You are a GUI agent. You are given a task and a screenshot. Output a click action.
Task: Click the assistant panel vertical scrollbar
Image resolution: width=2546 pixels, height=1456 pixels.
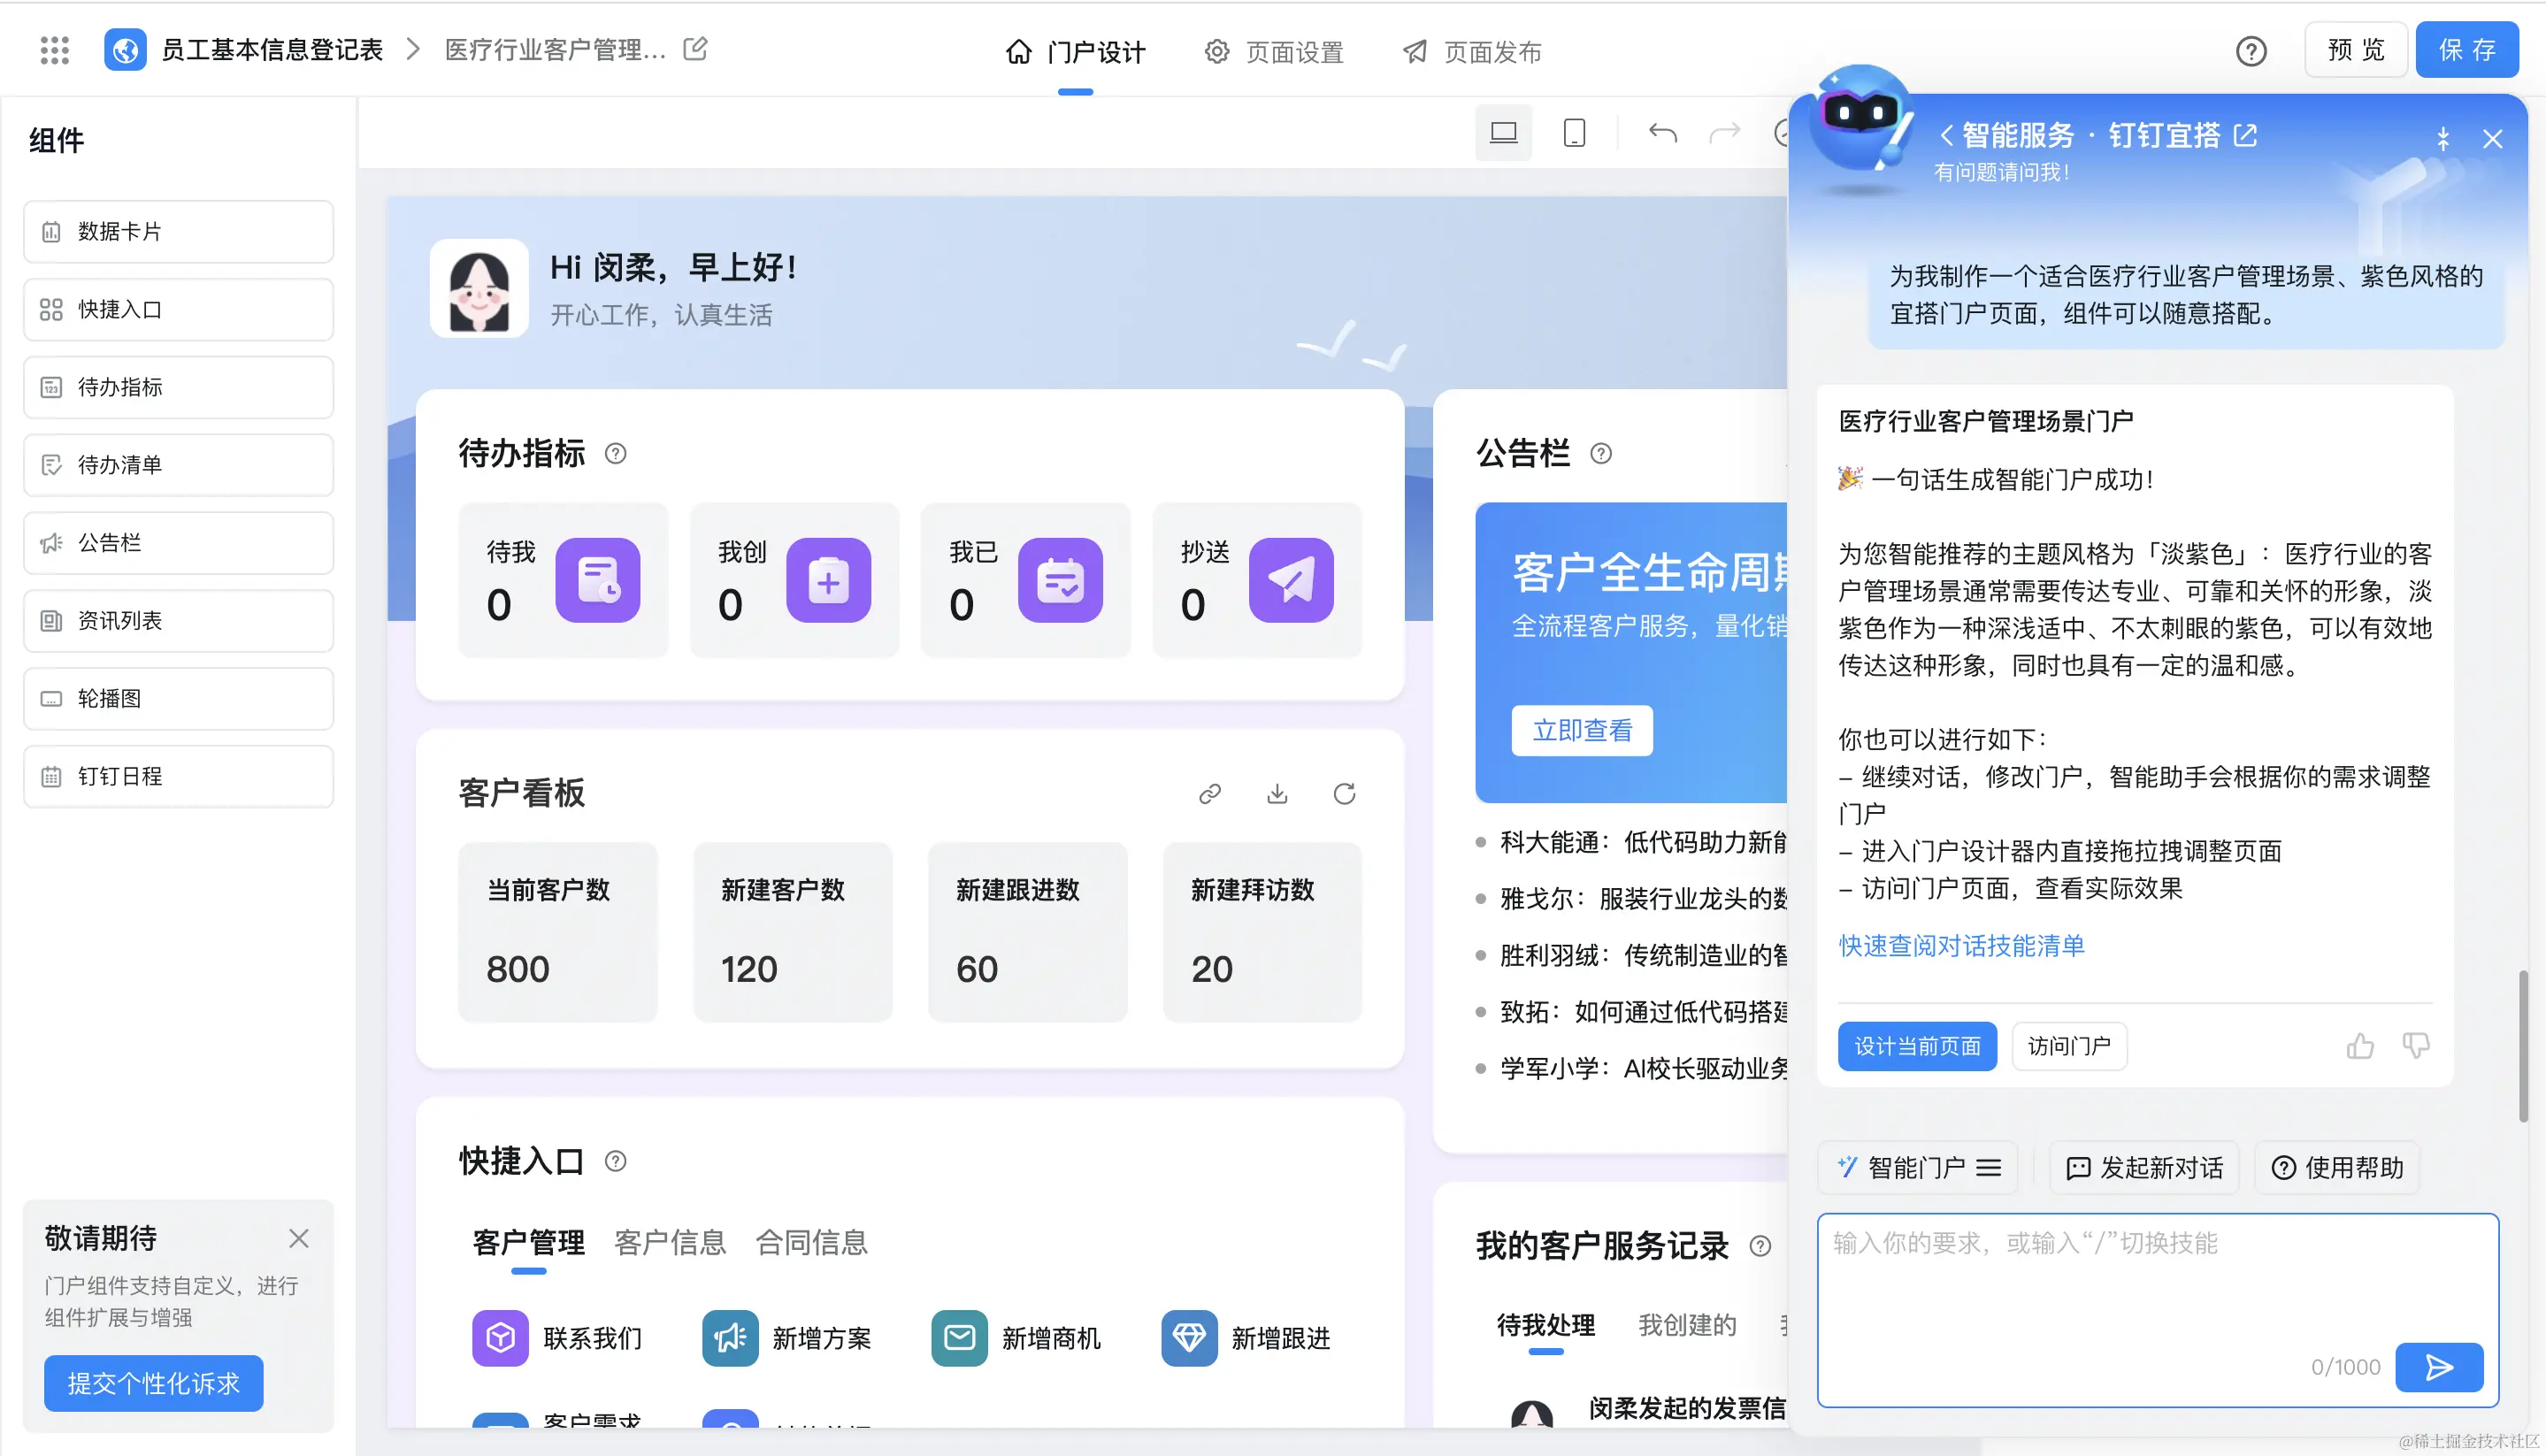pyautogui.click(x=2523, y=1045)
